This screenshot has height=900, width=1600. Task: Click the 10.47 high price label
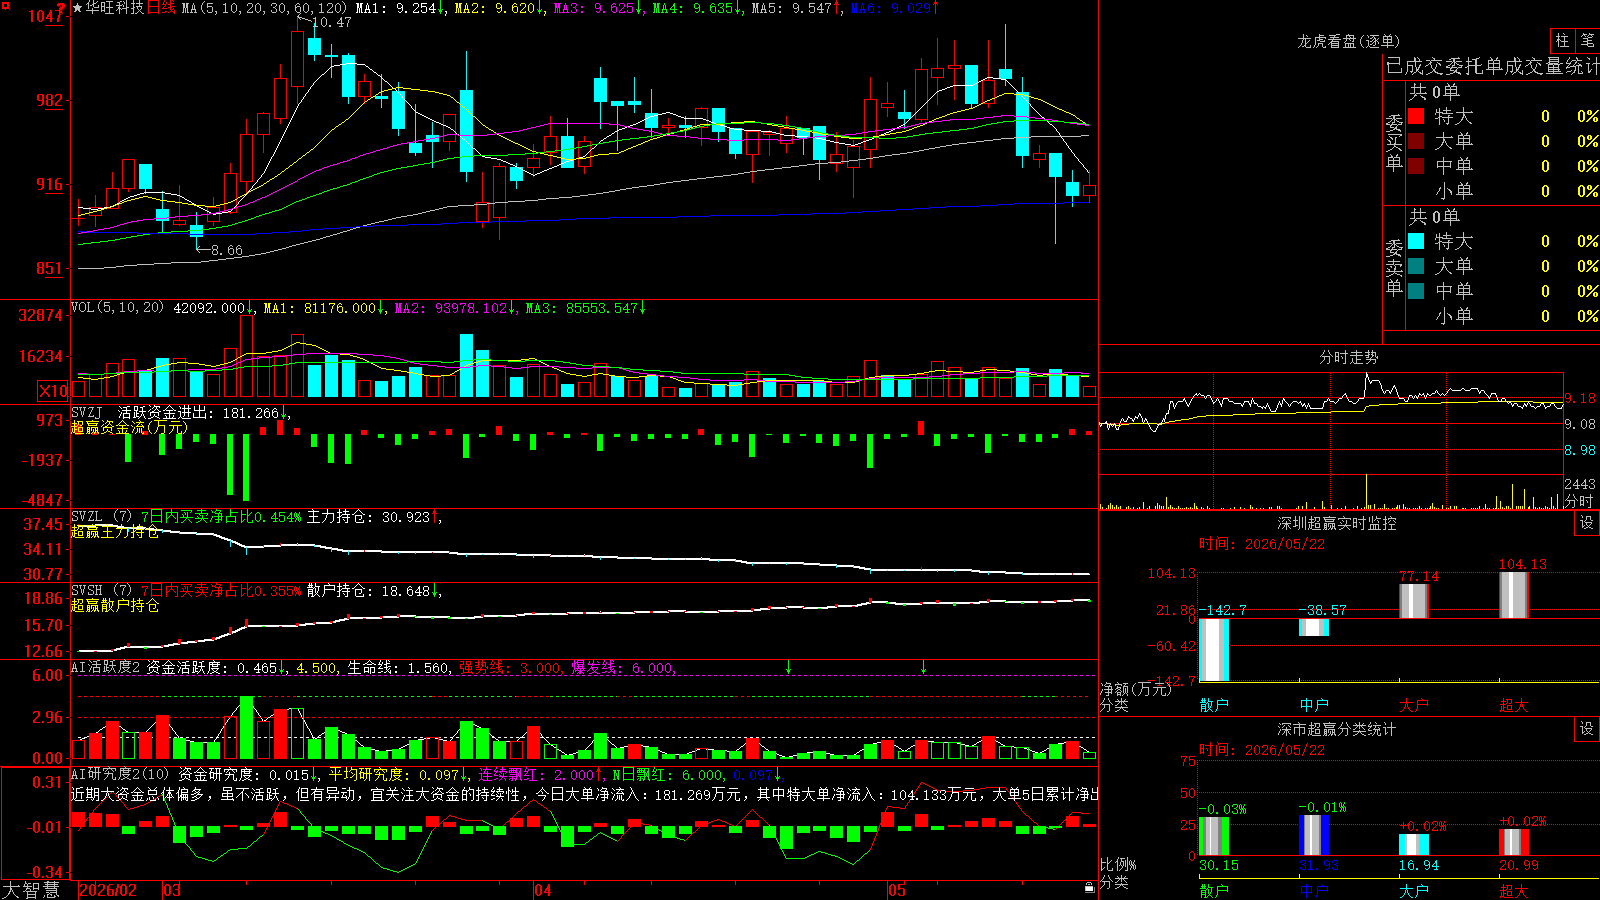coord(332,22)
